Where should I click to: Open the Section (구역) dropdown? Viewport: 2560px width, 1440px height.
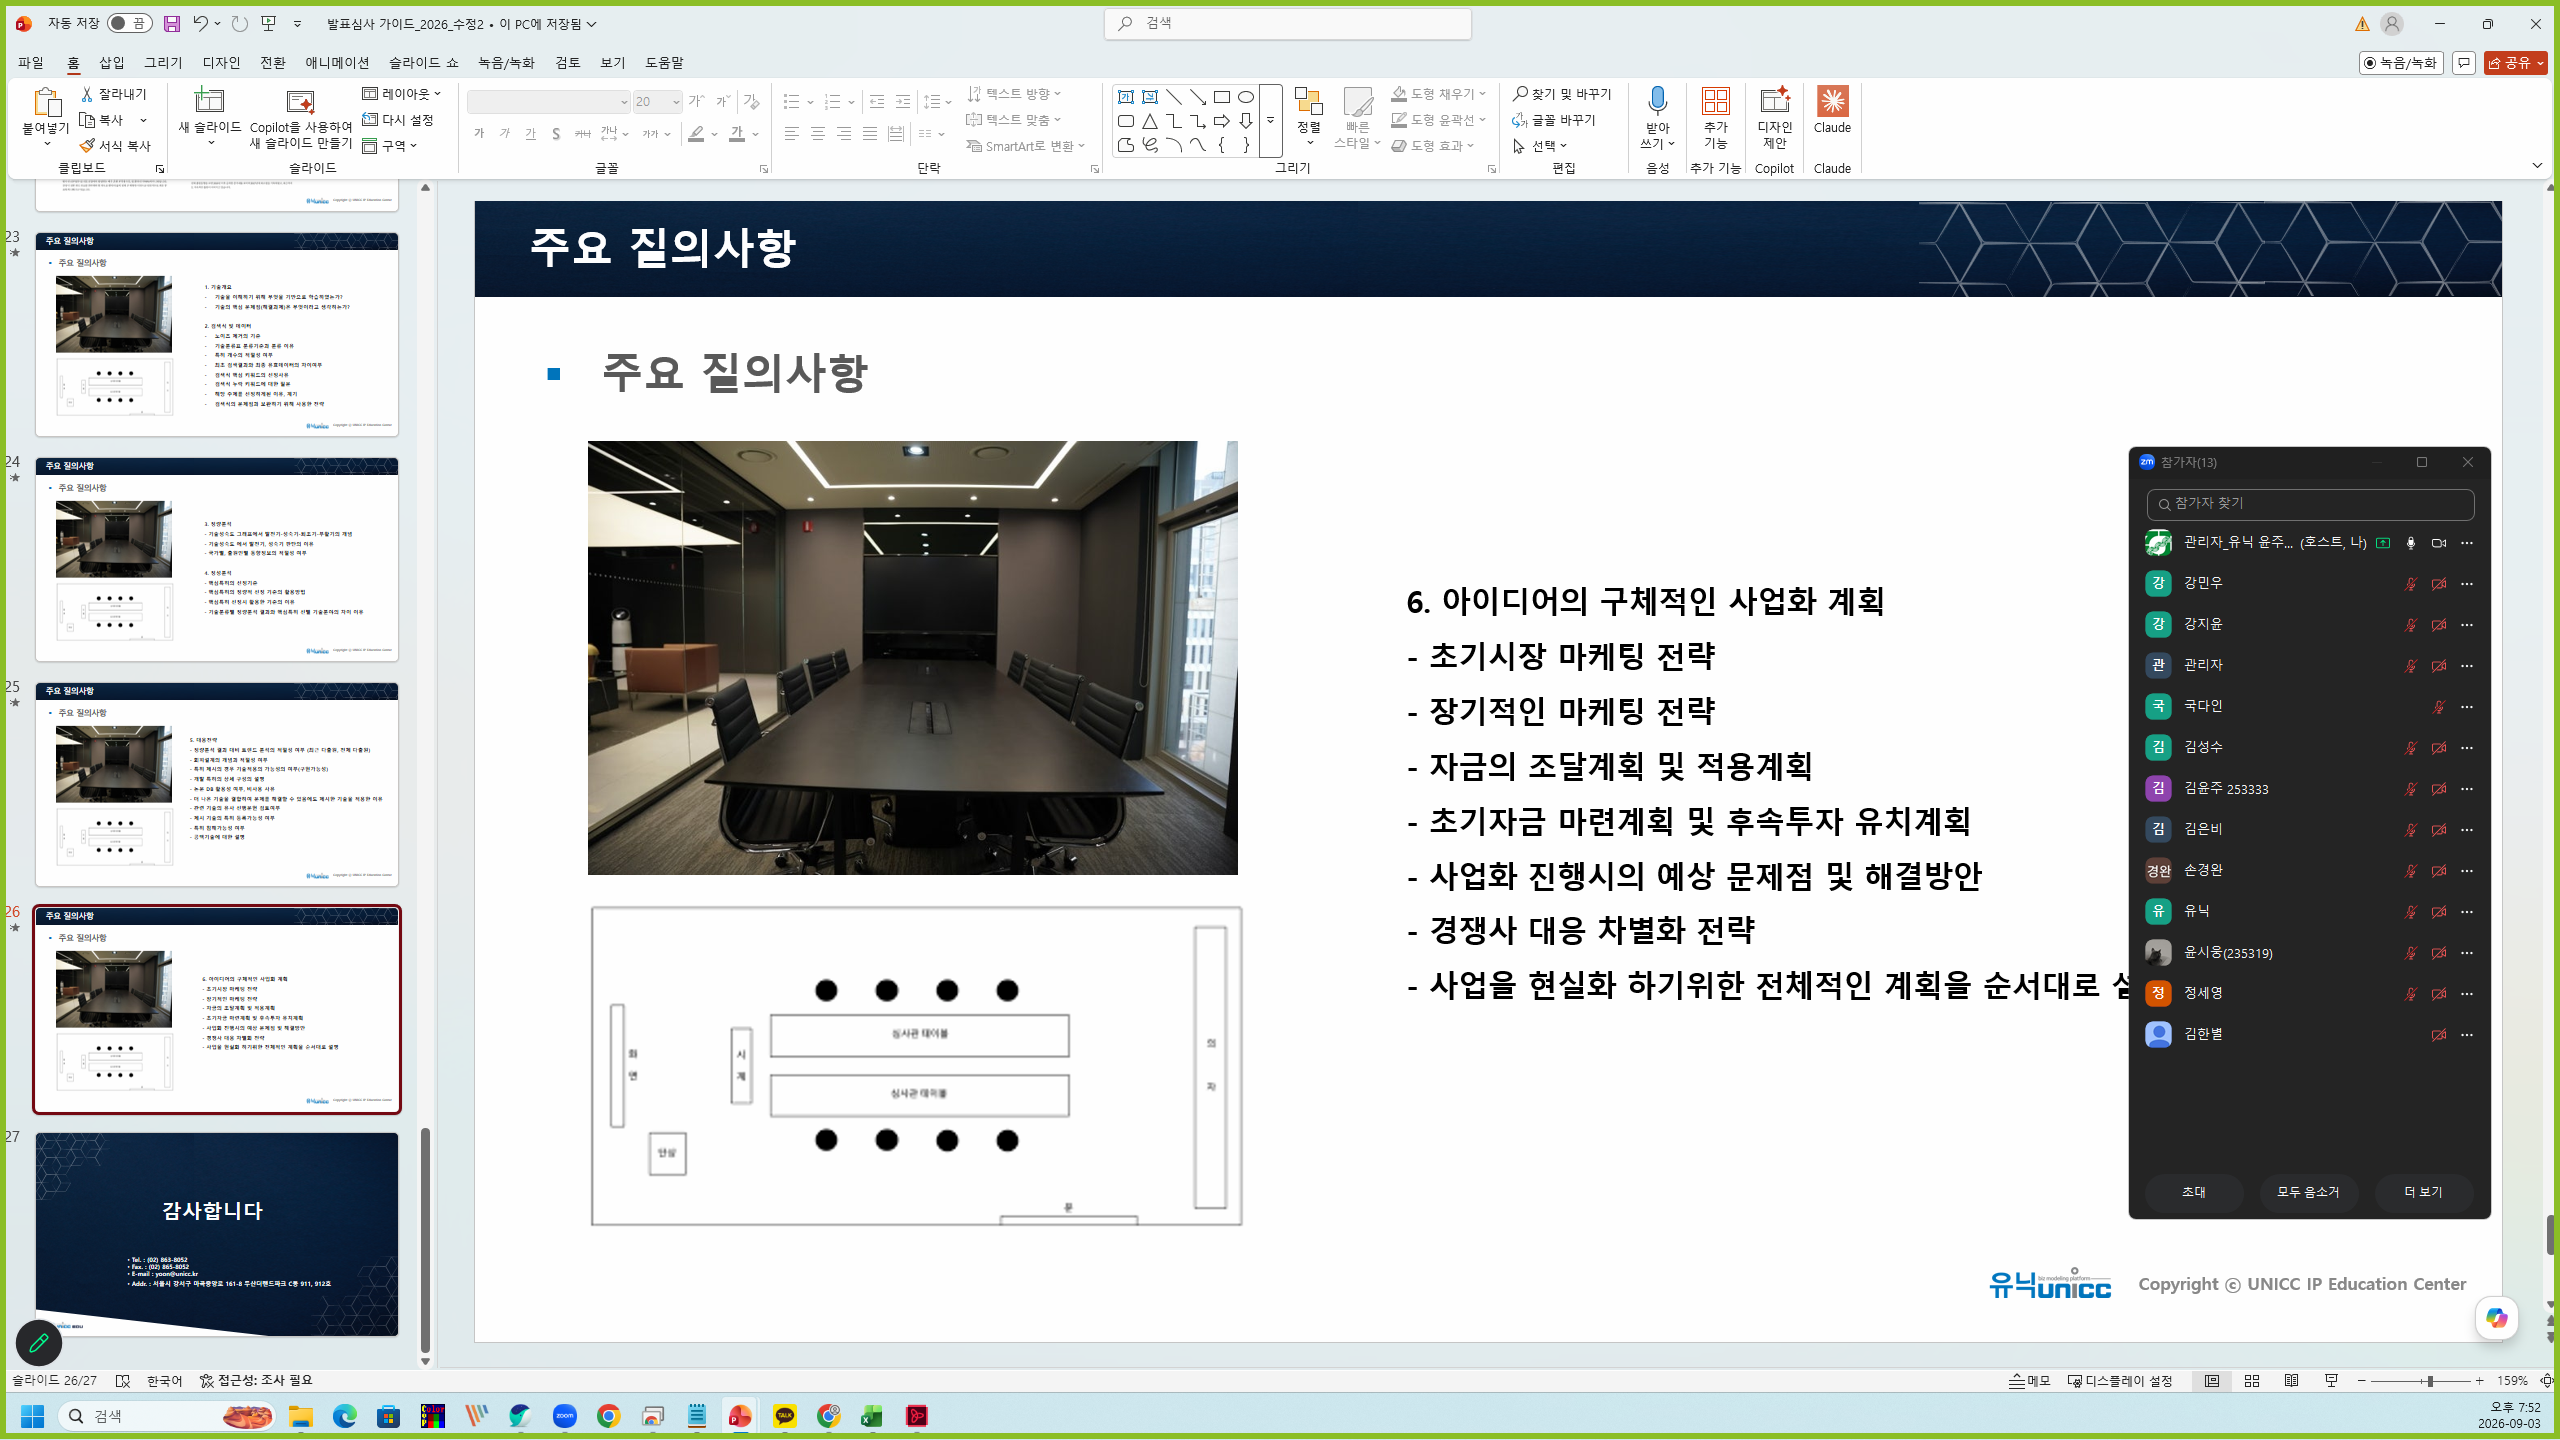coord(390,146)
